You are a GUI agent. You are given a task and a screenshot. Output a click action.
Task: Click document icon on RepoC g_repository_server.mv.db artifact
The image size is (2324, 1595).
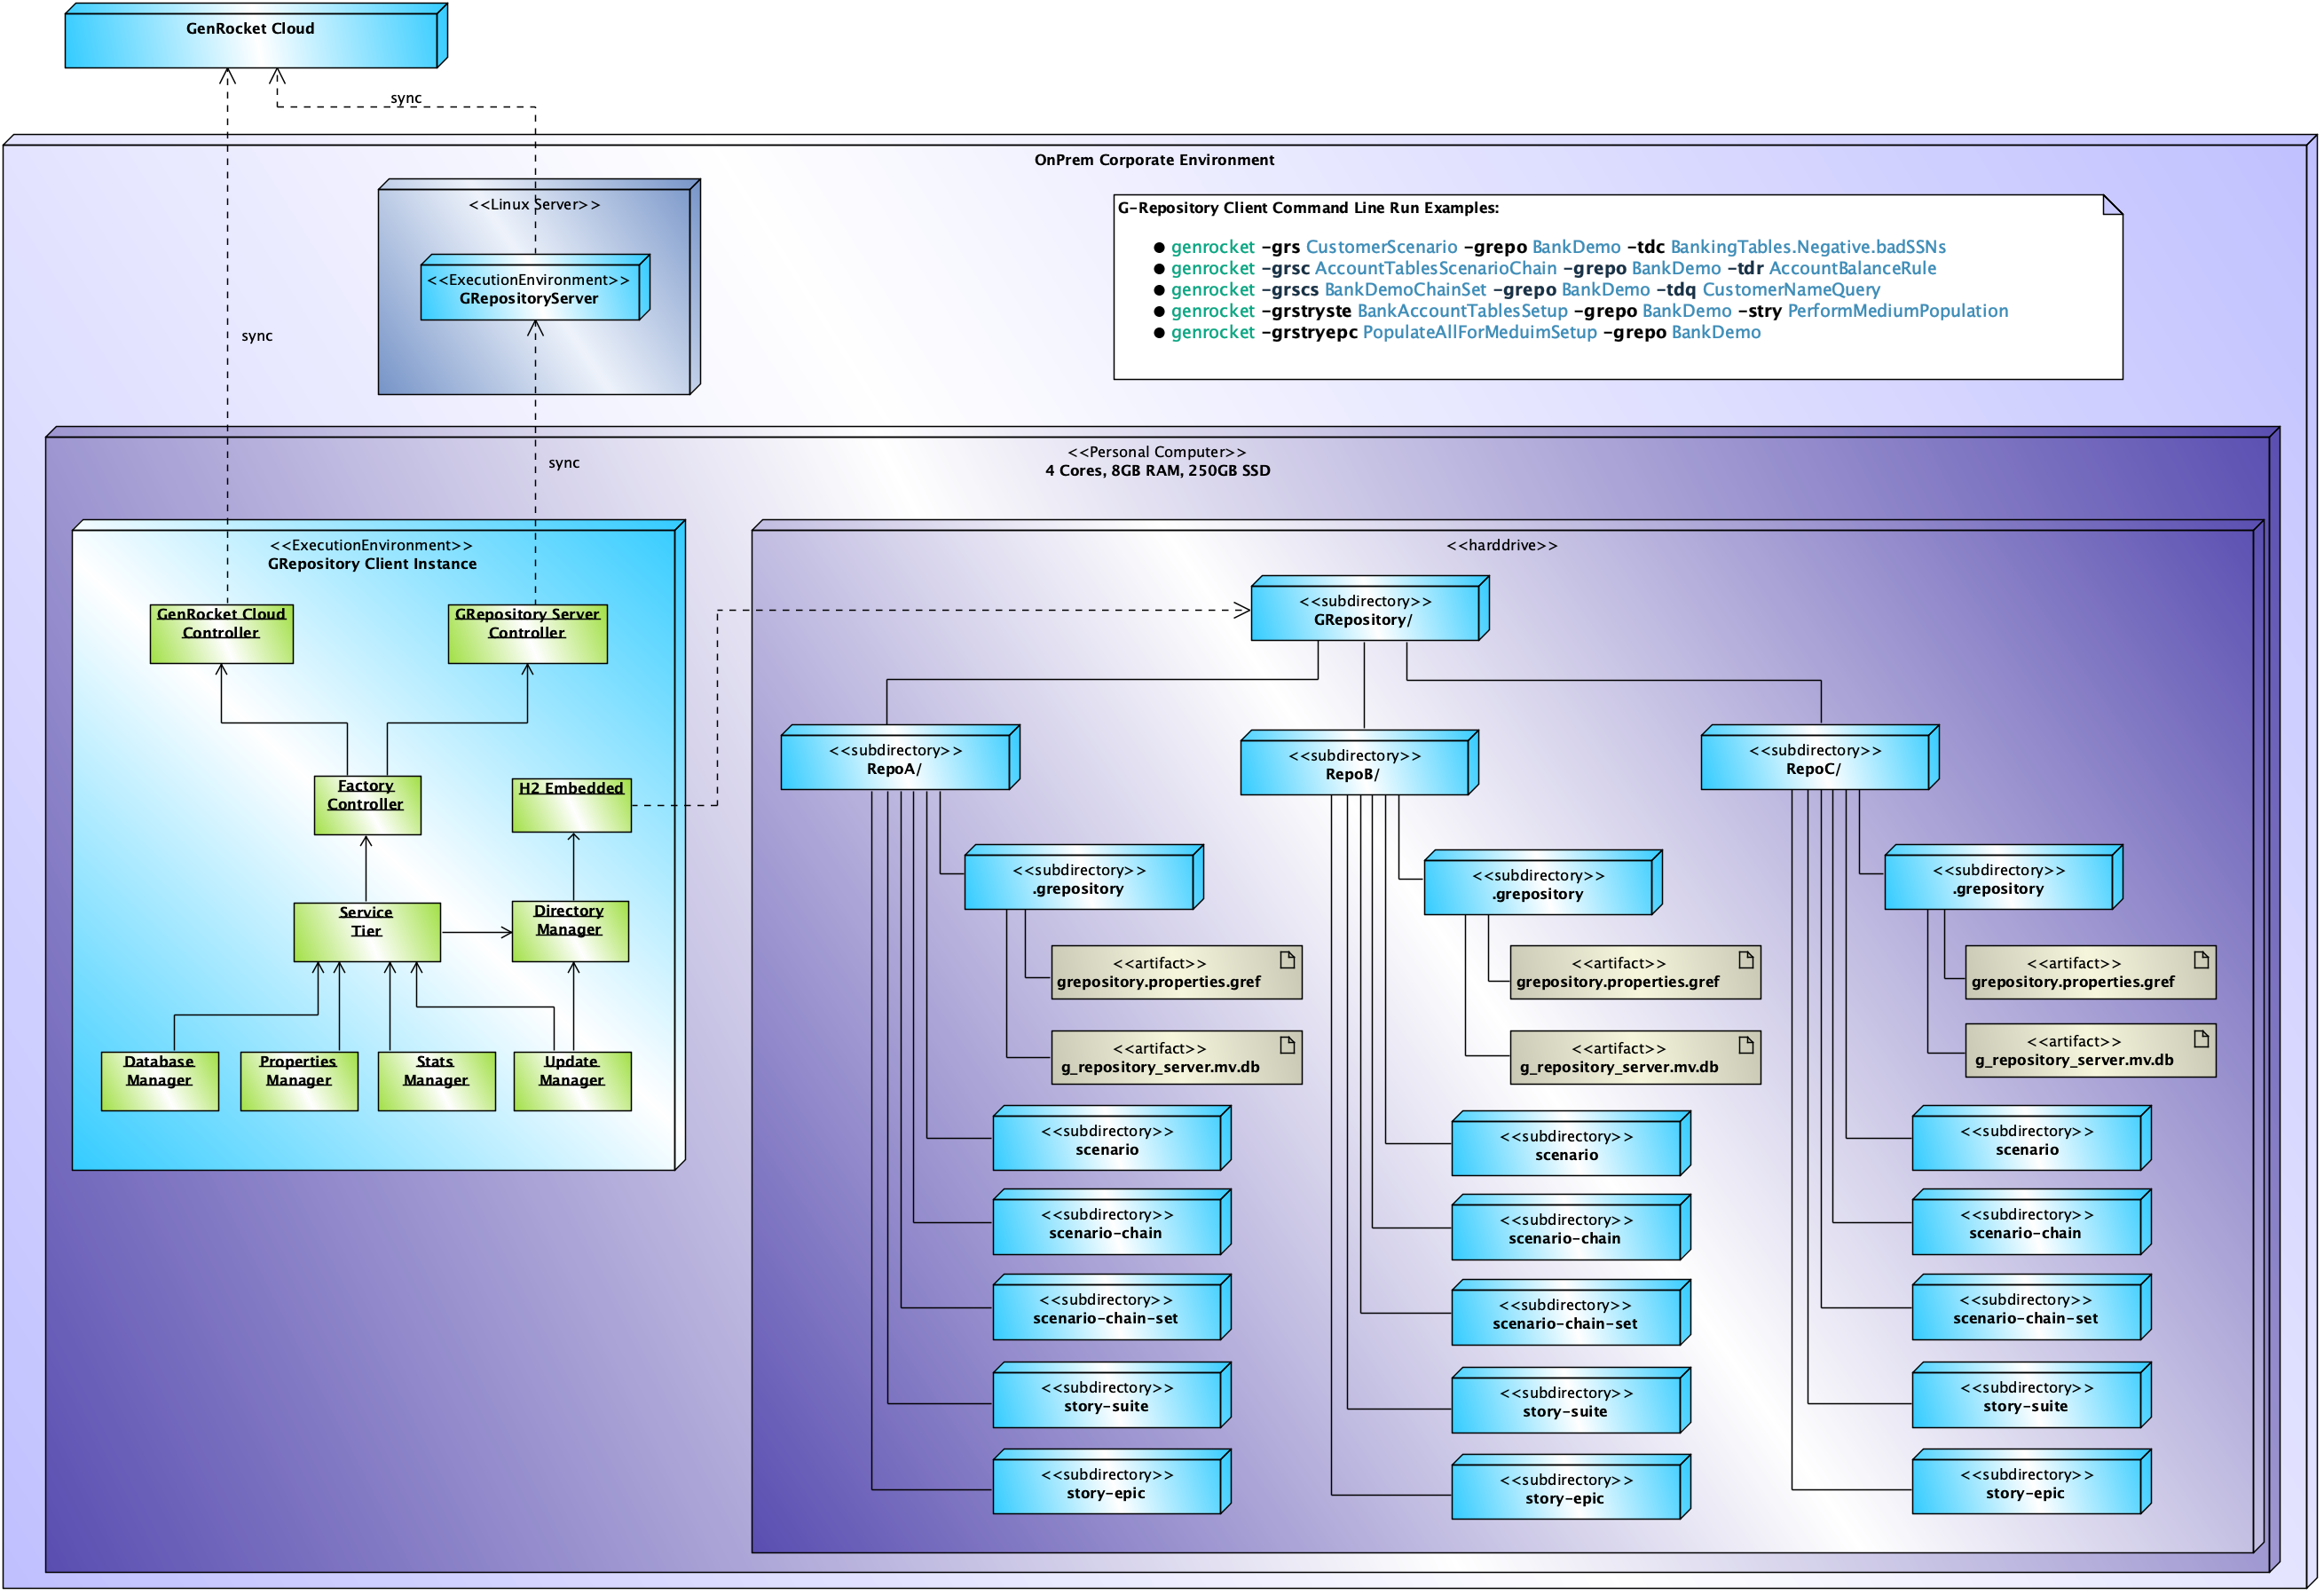tap(2201, 1039)
